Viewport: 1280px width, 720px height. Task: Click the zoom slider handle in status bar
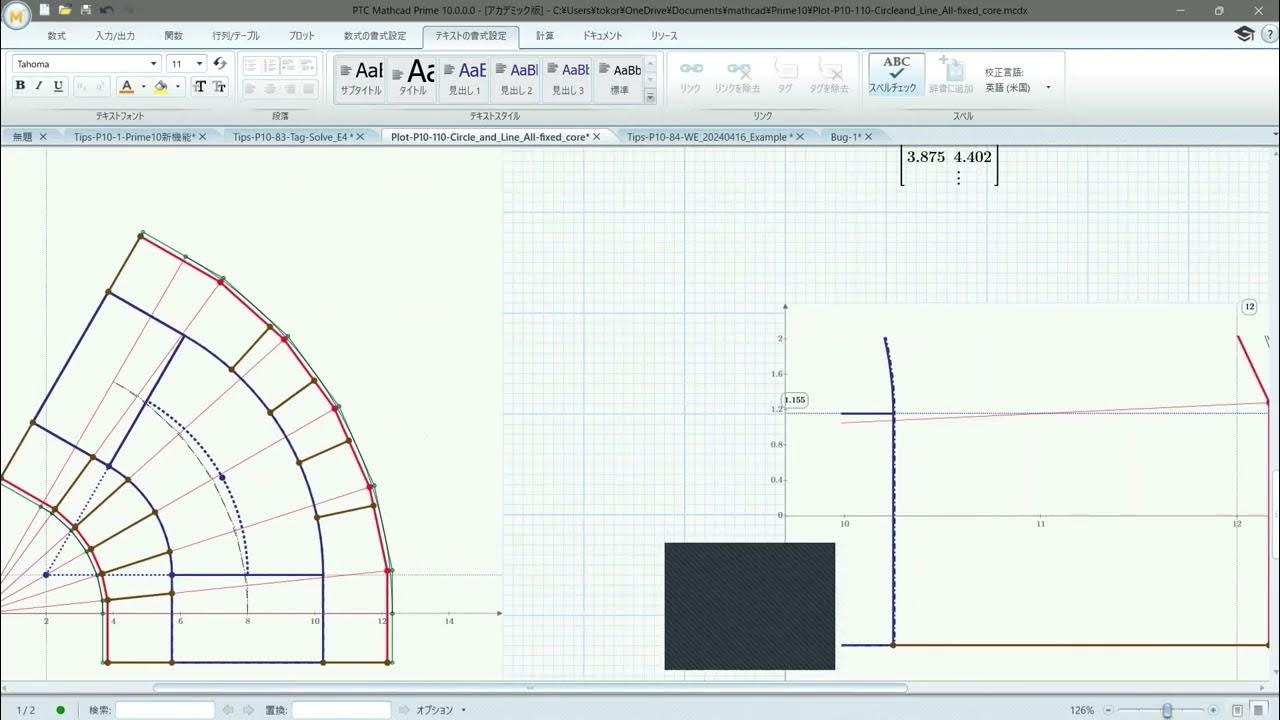[x=1167, y=710]
